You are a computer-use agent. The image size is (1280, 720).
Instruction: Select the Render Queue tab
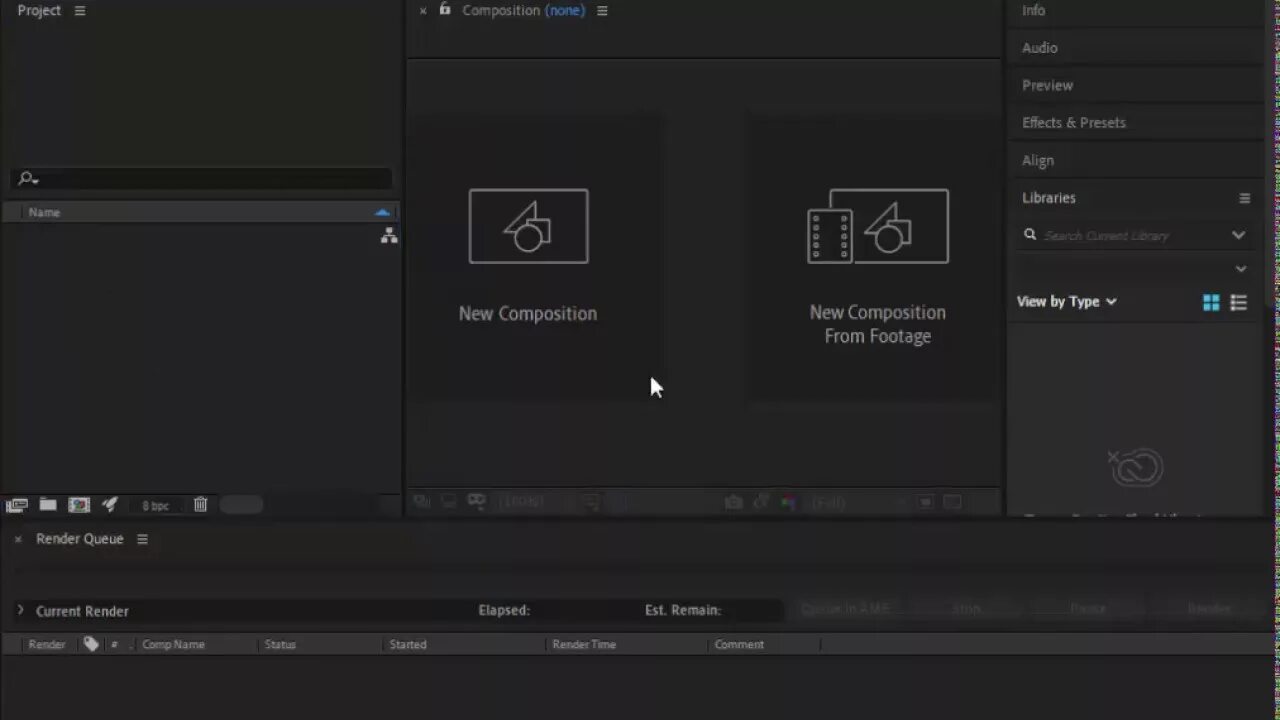click(80, 538)
